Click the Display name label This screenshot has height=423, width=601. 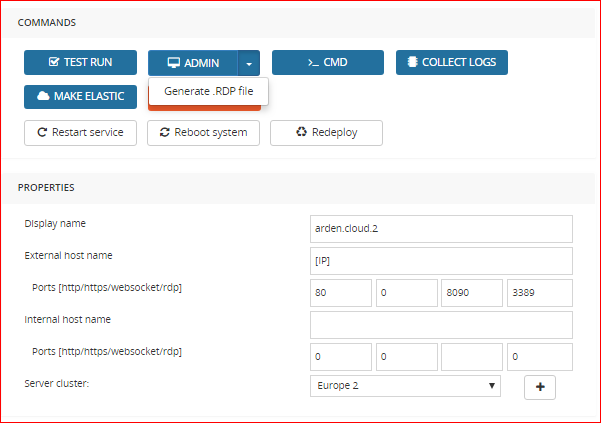[x=55, y=224]
